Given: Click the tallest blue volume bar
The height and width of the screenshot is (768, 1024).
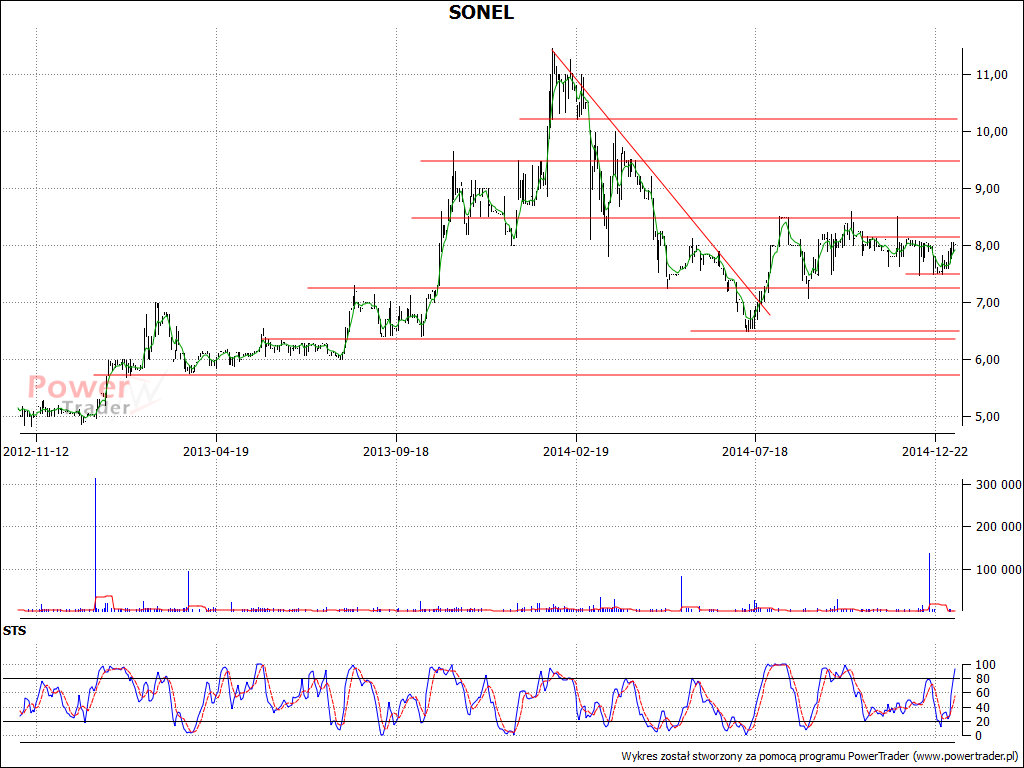Looking at the screenshot, I should (x=95, y=545).
